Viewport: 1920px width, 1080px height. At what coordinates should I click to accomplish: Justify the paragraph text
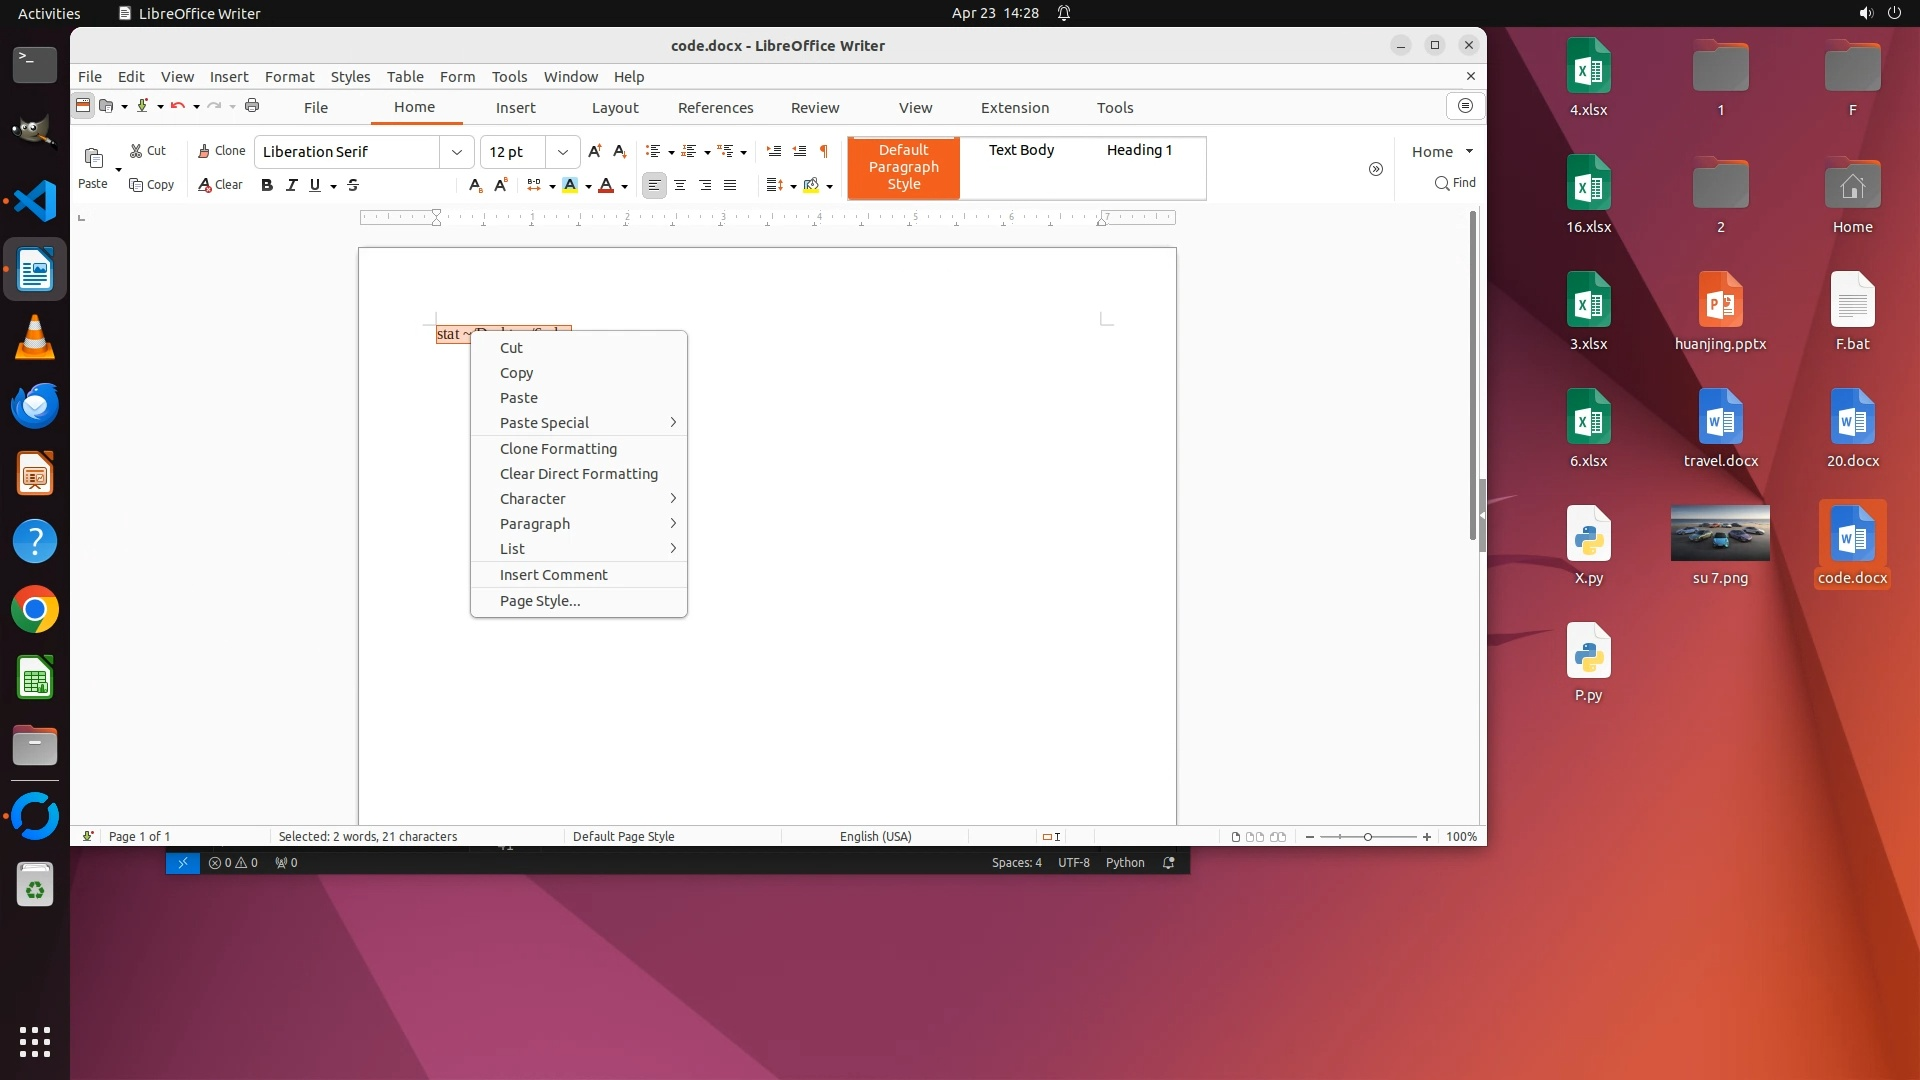click(730, 185)
